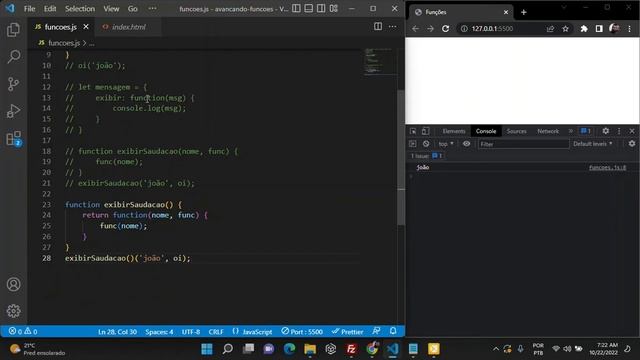Open the Search view in activity bar
The image size is (640, 360).
click(13, 56)
